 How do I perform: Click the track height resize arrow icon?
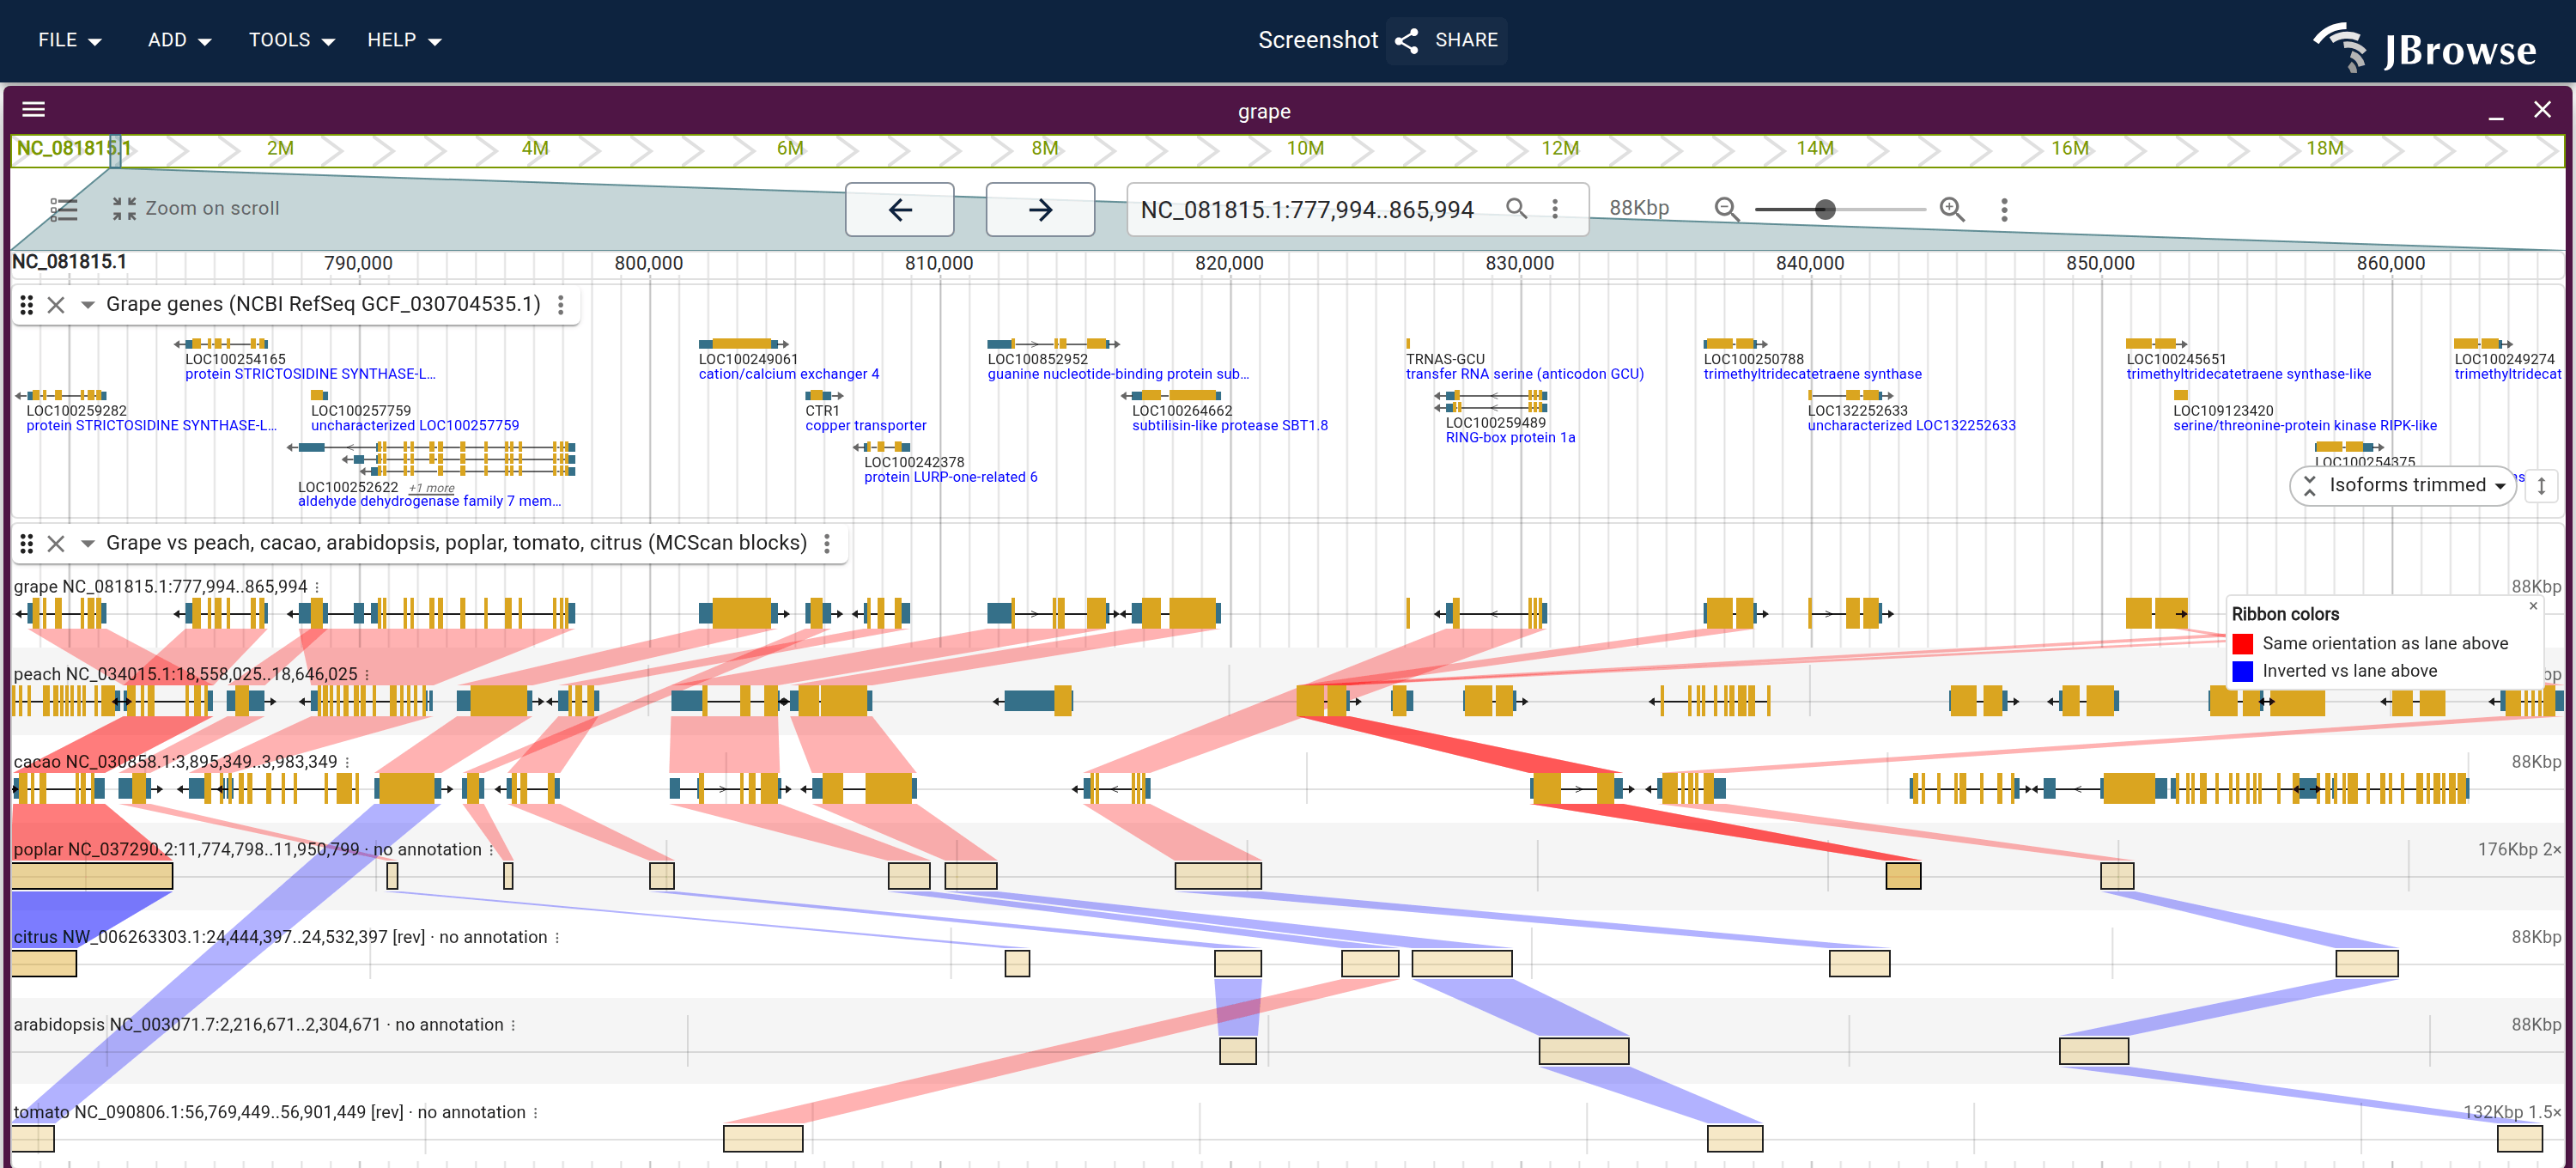[x=2541, y=486]
